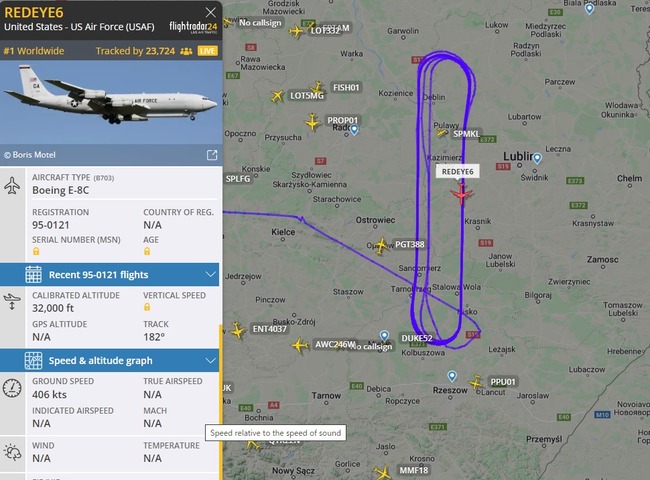Select the PPU01 aircraft near Rzeszow

tap(476, 382)
